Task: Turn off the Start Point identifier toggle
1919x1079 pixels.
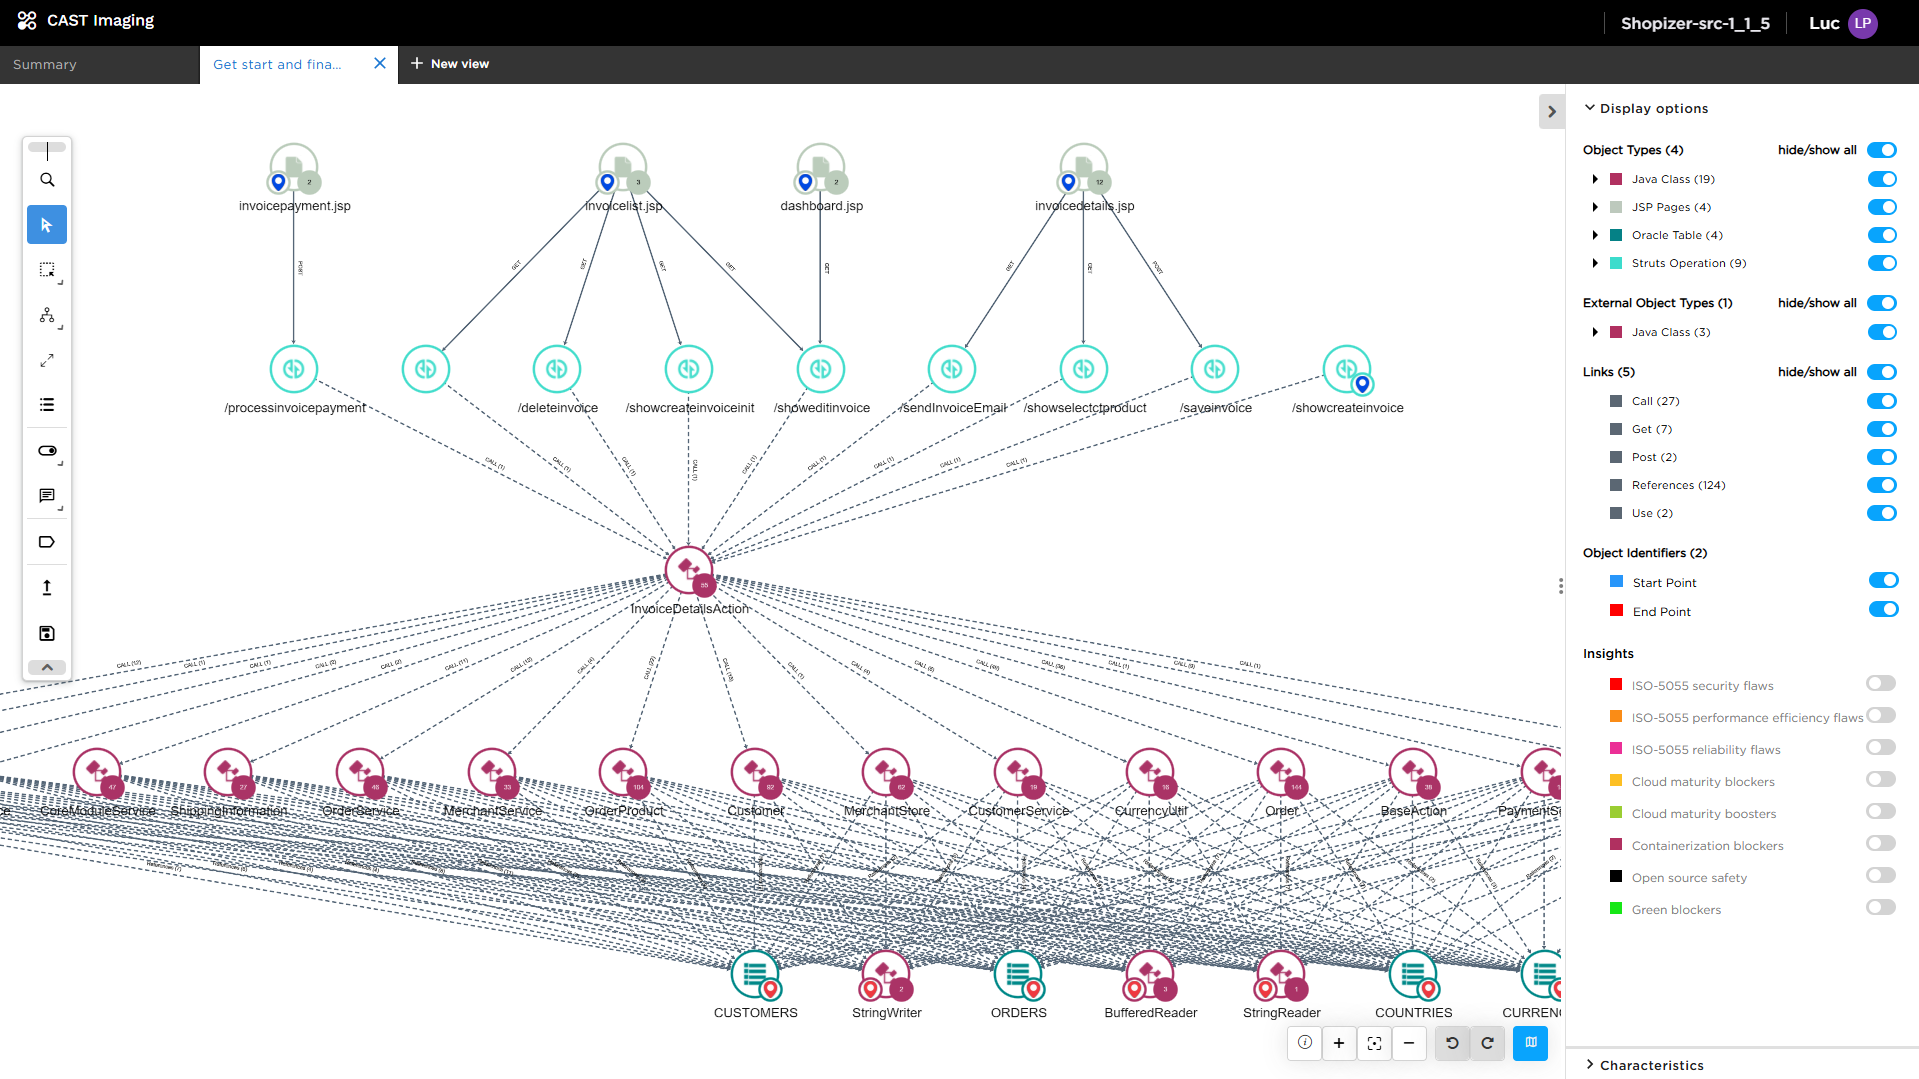Action: click(1882, 581)
